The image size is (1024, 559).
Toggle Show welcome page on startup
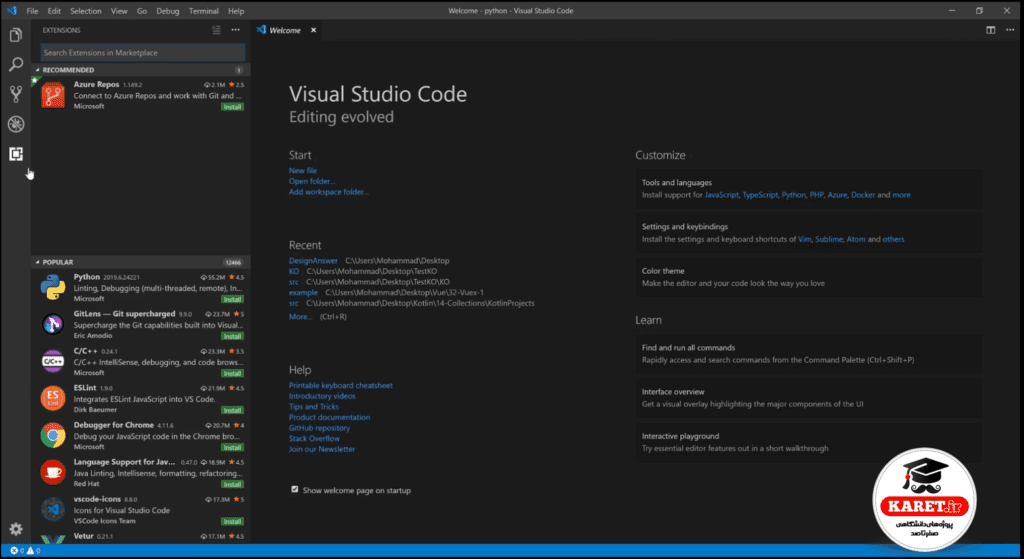point(295,489)
